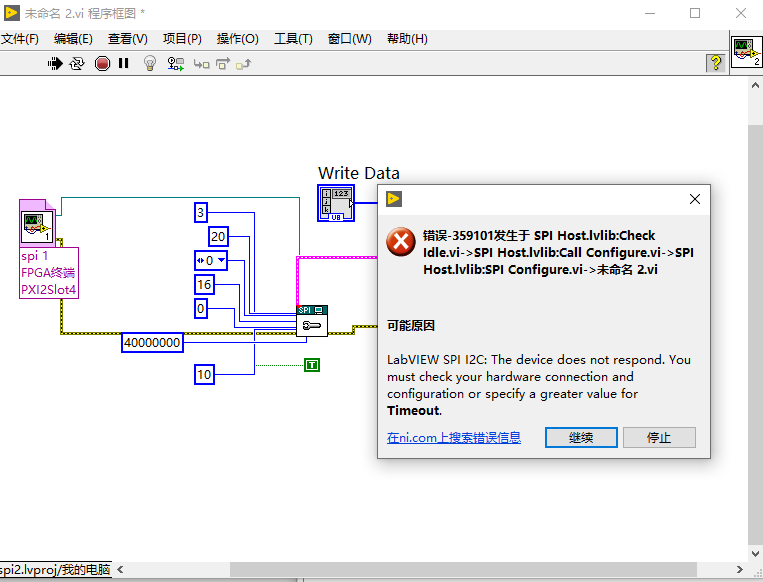This screenshot has width=763, height=582.
Task: Close the error dialog with its X button
Action: [x=695, y=199]
